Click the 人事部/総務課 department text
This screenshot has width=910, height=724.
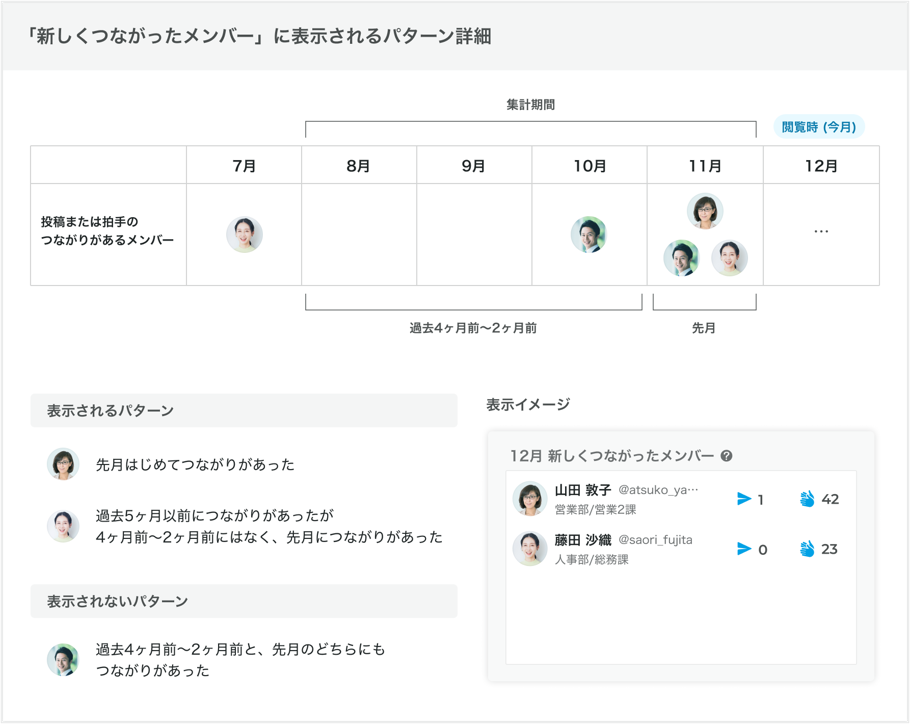[591, 559]
